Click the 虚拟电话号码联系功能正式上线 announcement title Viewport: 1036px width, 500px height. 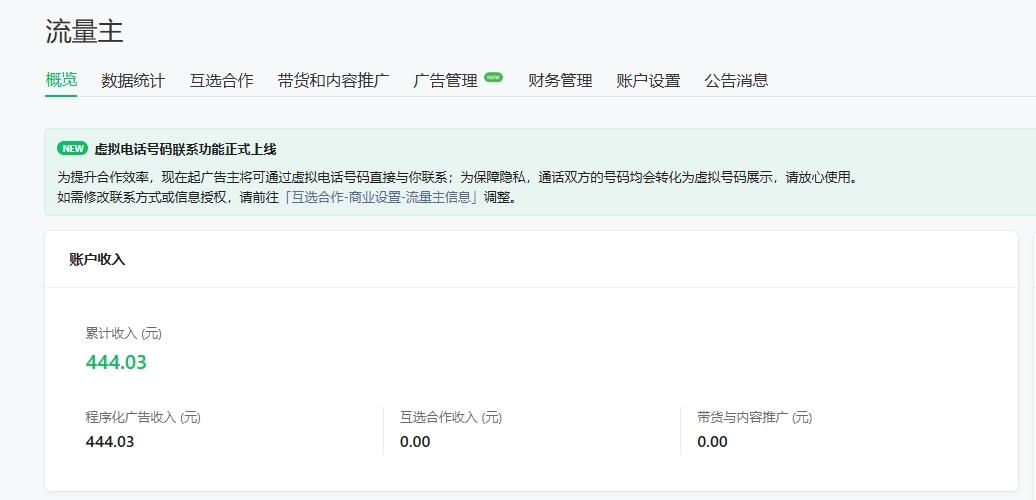(185, 149)
